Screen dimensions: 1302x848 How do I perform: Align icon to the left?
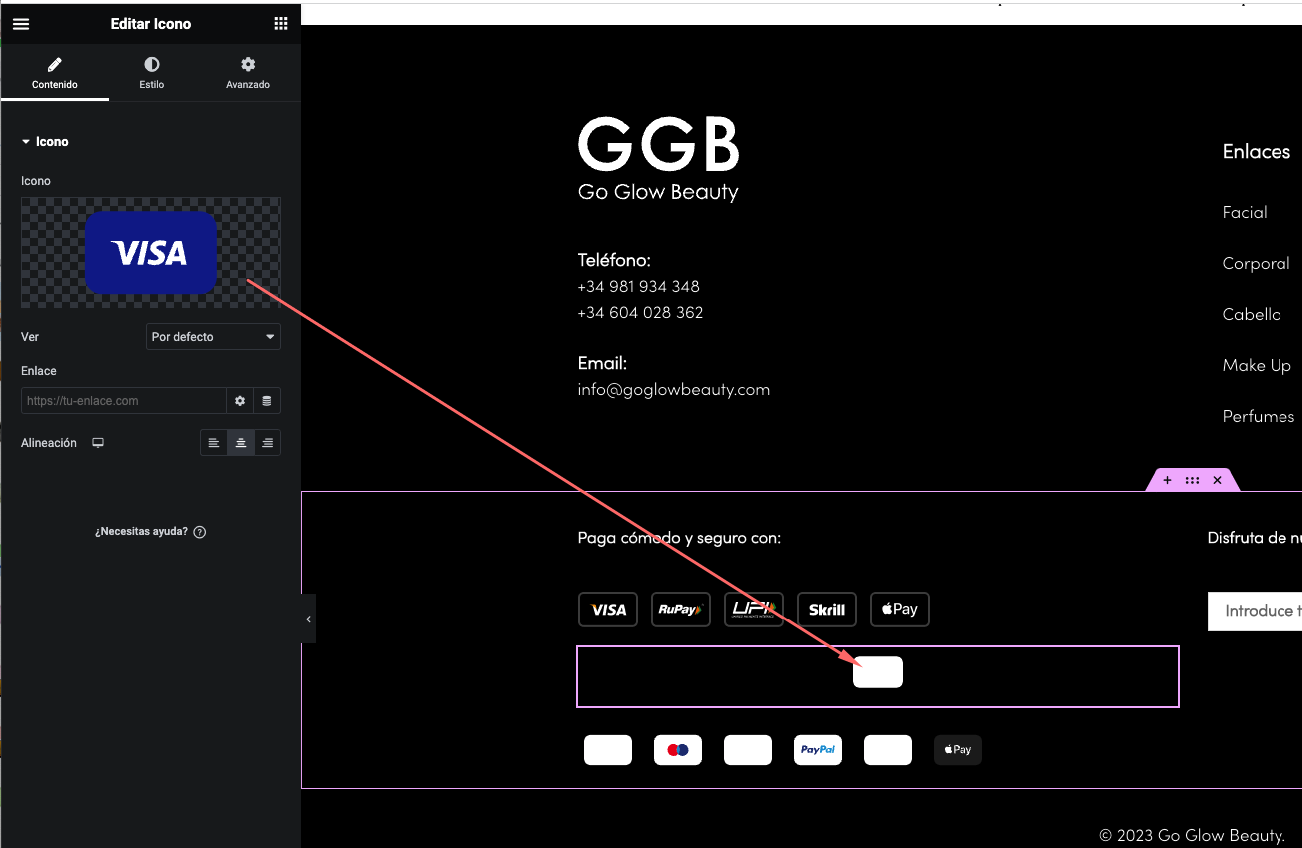coord(214,443)
